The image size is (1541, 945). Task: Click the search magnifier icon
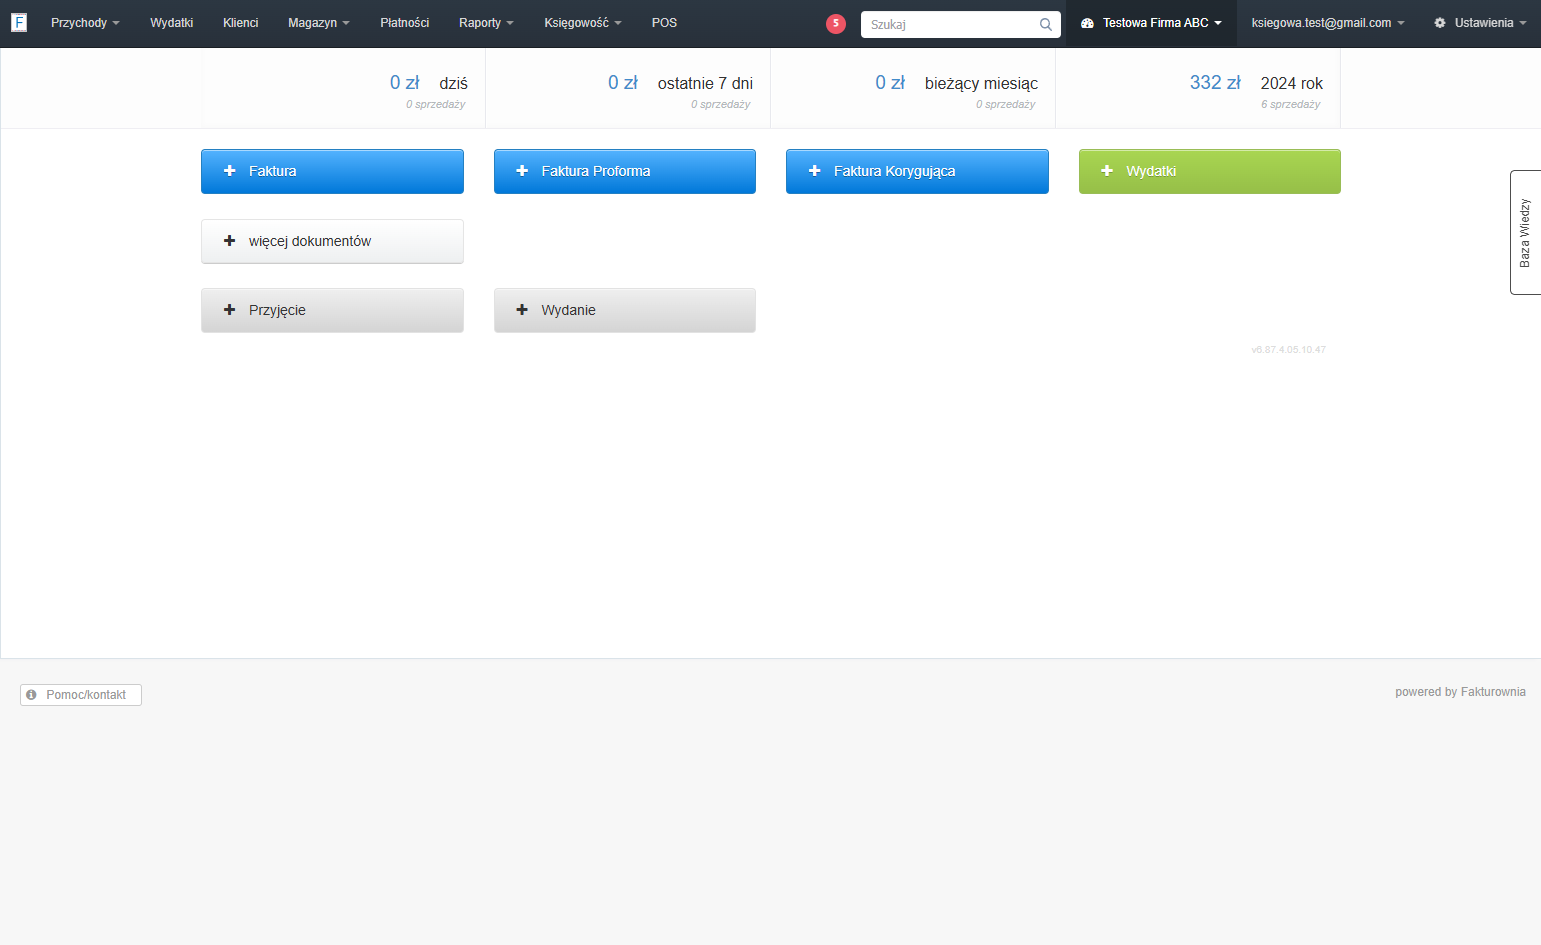coord(1046,24)
